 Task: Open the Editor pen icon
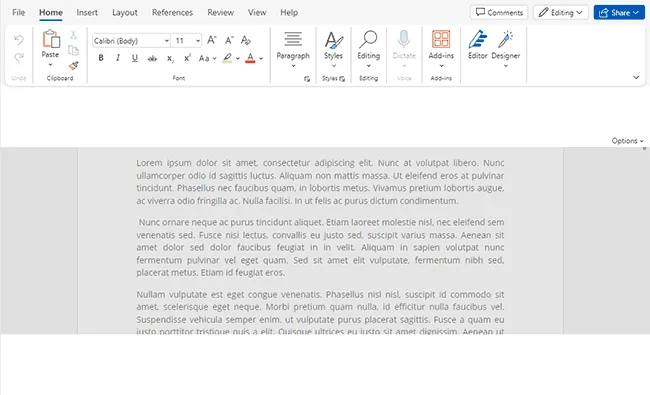click(x=478, y=39)
